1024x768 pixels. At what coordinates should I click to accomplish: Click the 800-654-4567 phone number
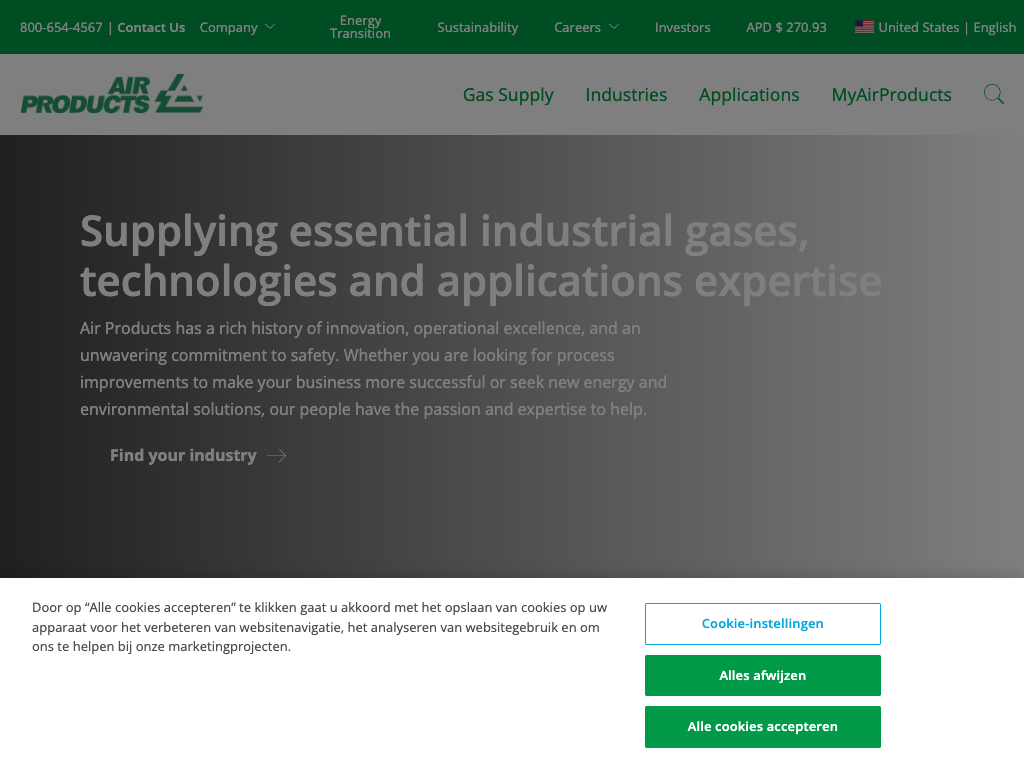pos(61,27)
